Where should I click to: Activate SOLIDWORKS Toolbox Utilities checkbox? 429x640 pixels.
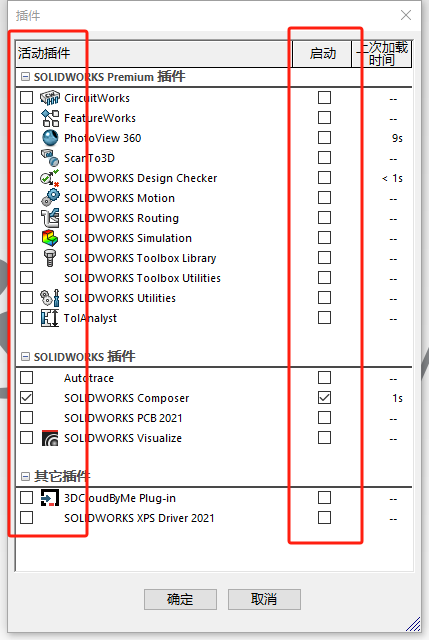coord(27,278)
